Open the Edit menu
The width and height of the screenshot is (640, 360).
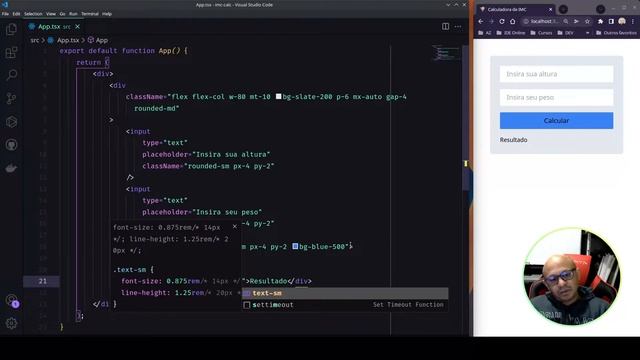(16, 14)
